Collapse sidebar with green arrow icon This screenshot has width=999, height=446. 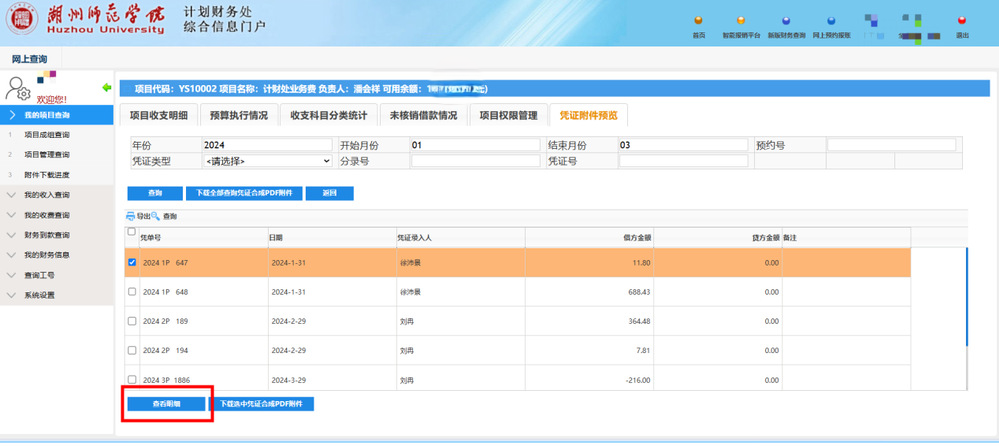click(x=107, y=87)
